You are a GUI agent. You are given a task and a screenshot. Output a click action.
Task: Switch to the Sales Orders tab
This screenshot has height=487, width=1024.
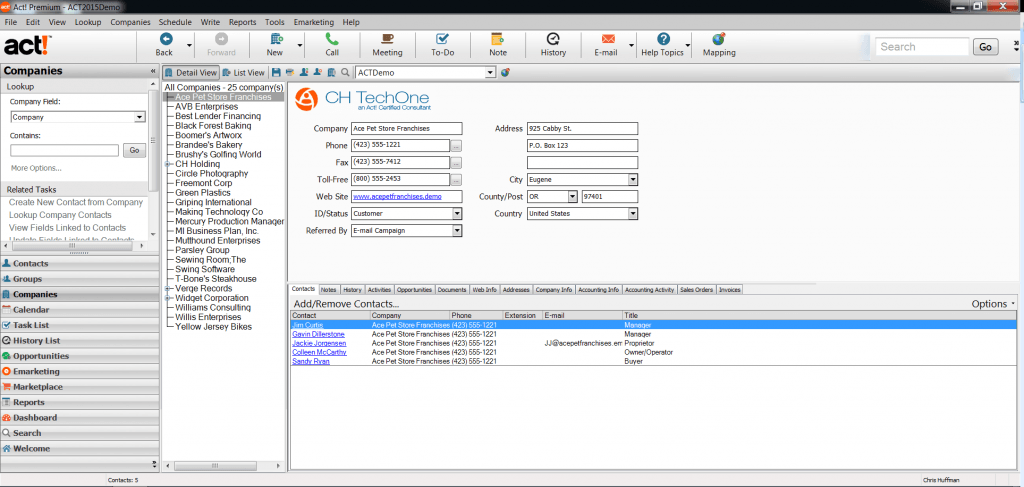pyautogui.click(x=697, y=289)
